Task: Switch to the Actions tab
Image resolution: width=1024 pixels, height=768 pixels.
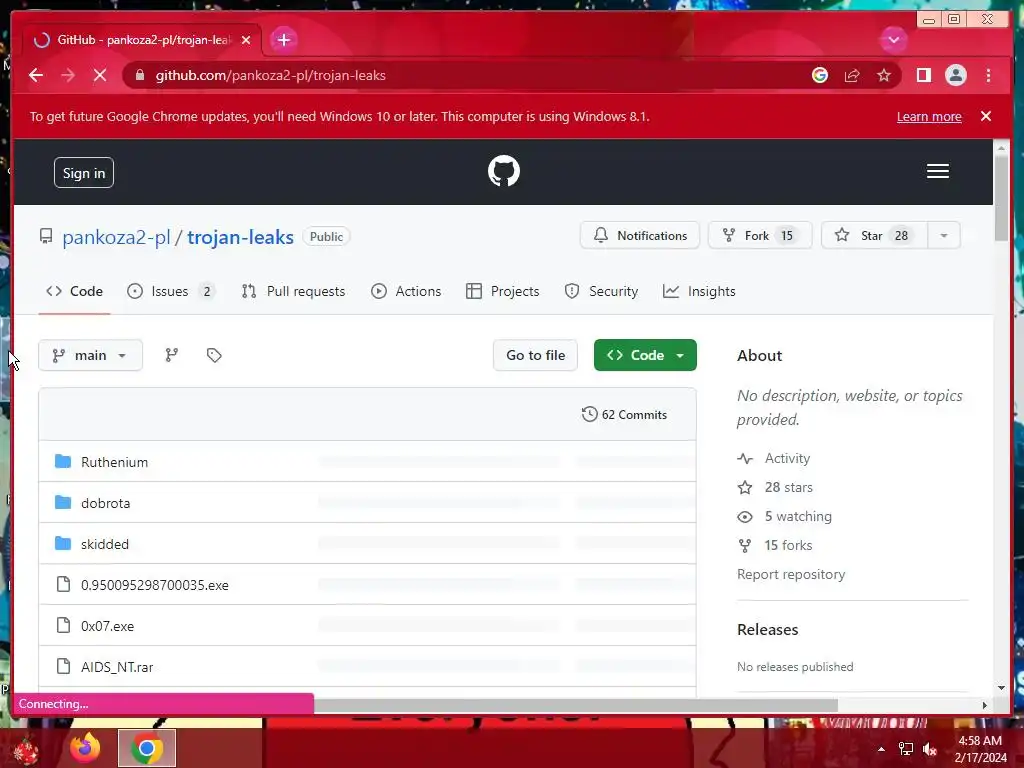Action: point(406,291)
